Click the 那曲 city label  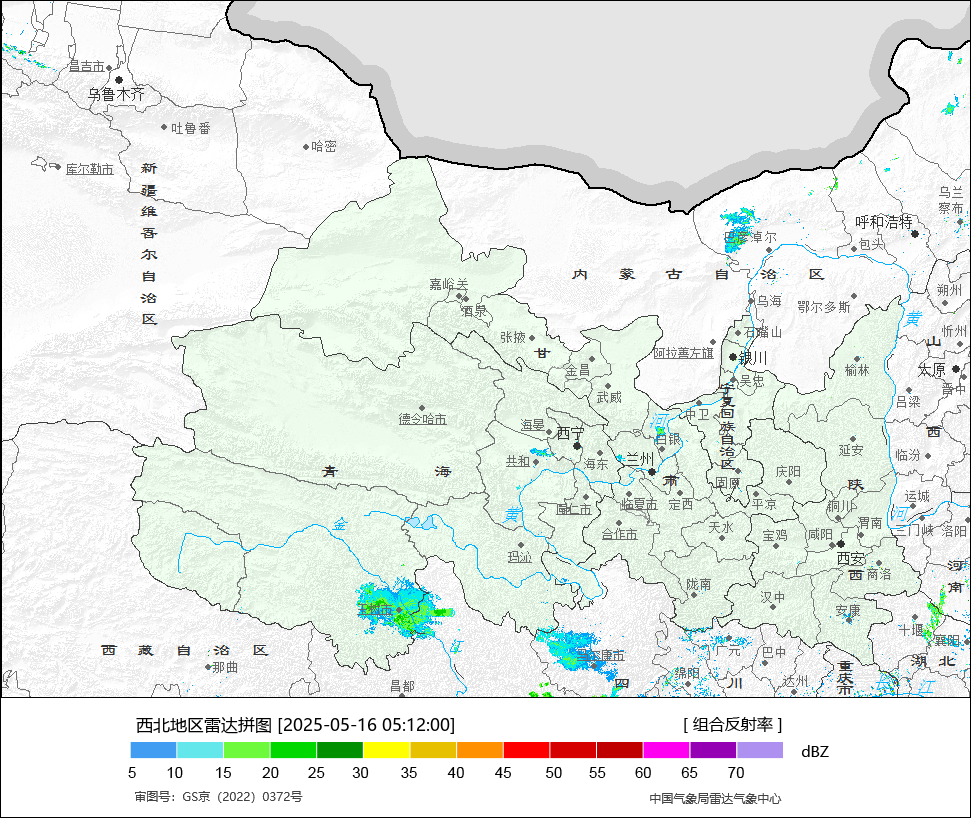click(x=225, y=668)
